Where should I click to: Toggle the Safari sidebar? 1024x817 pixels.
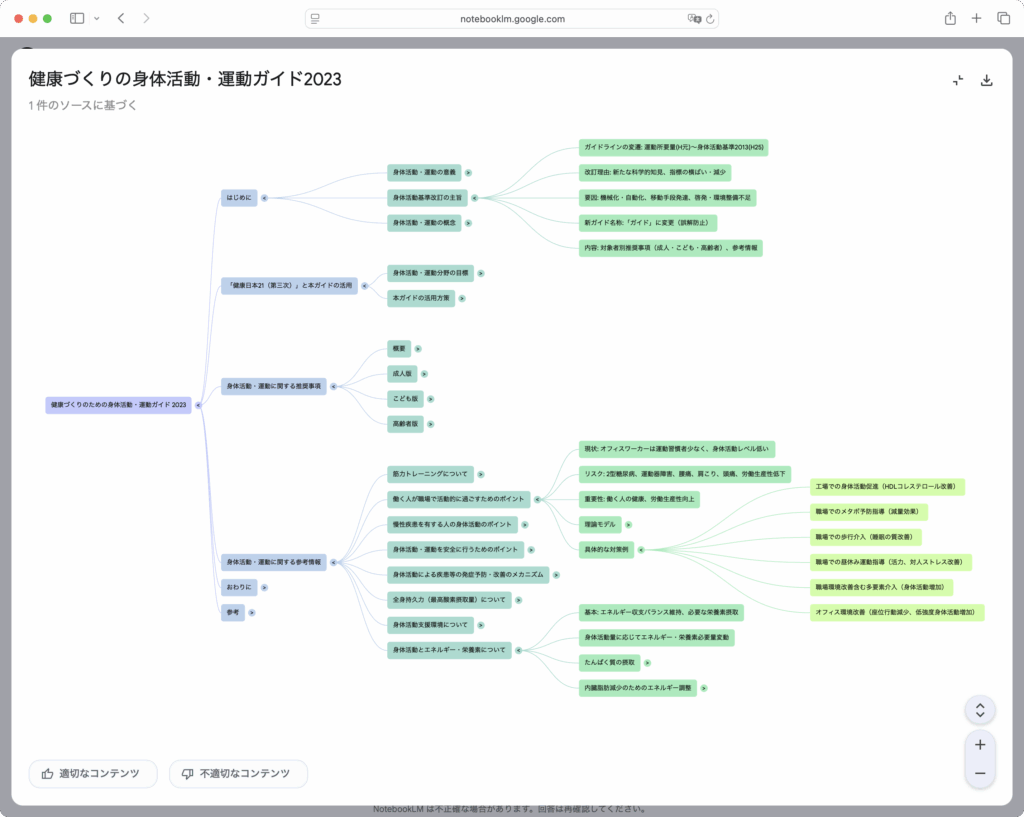77,18
